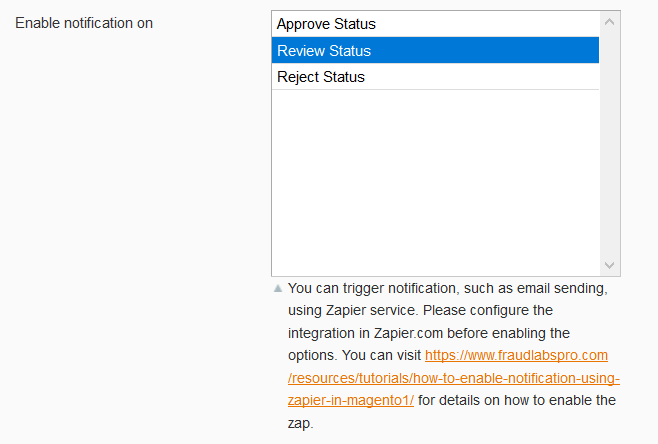Click the 'Please configure the' phrase
This screenshot has width=658, height=444.
tap(488, 311)
